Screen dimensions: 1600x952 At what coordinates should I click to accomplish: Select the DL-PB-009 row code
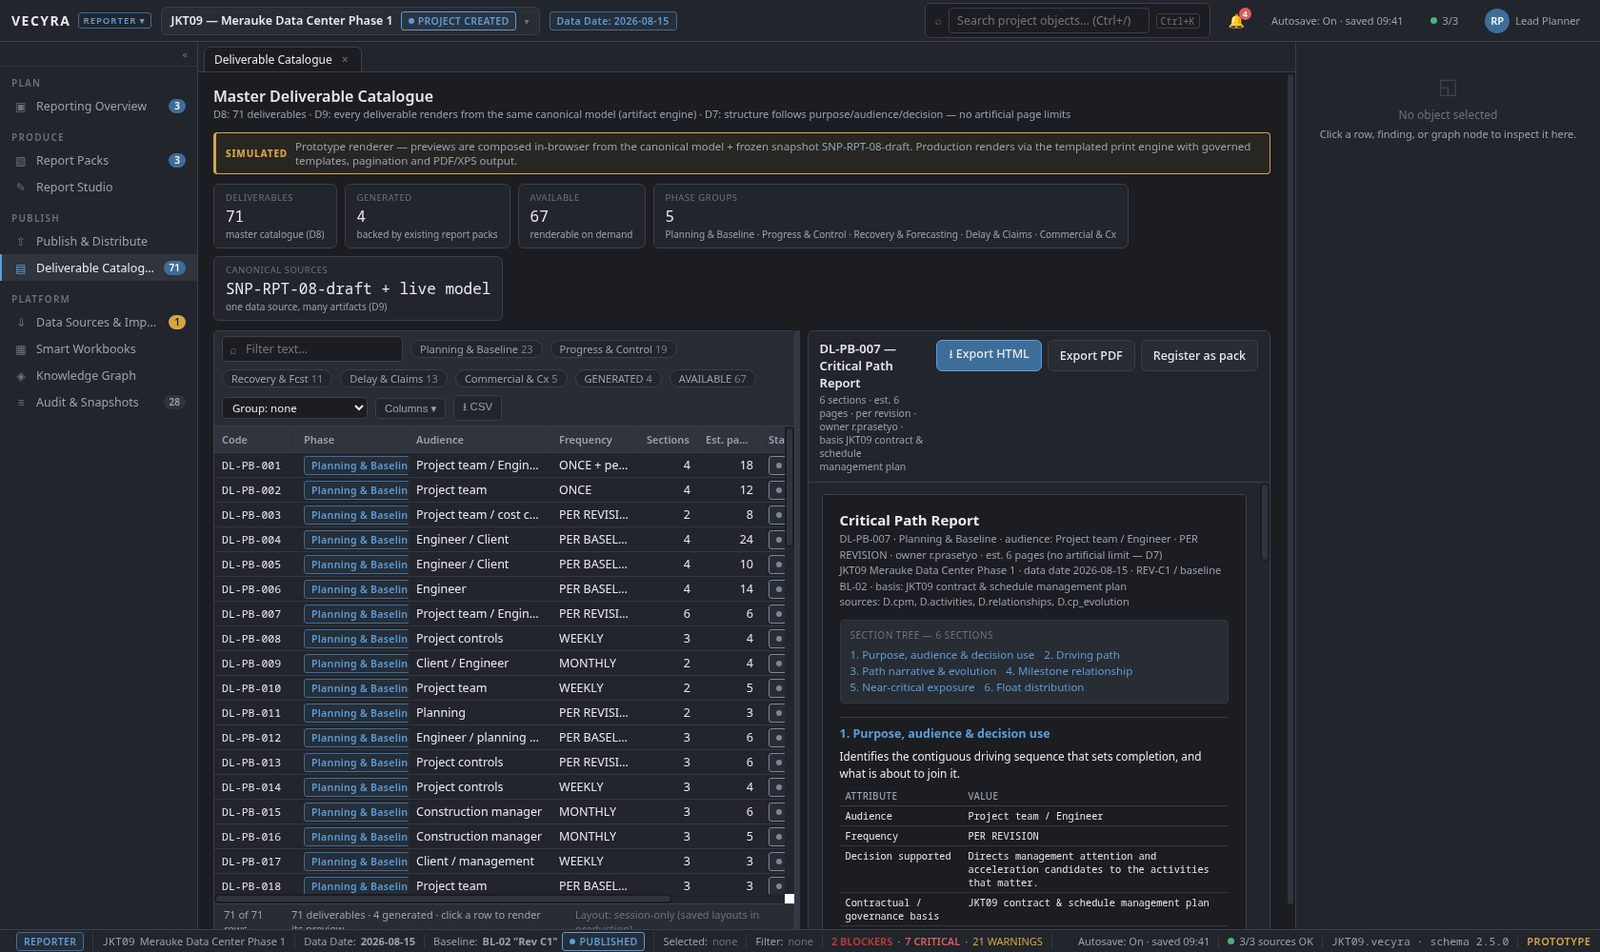coord(251,664)
